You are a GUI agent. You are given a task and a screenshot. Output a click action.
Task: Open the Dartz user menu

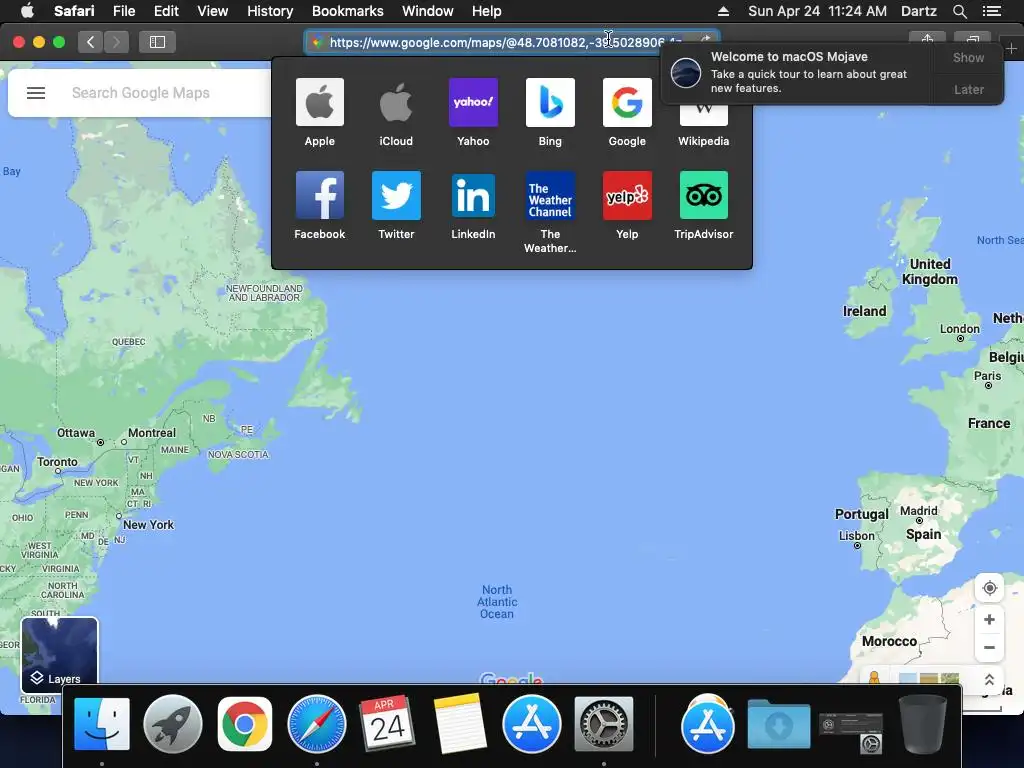919,11
